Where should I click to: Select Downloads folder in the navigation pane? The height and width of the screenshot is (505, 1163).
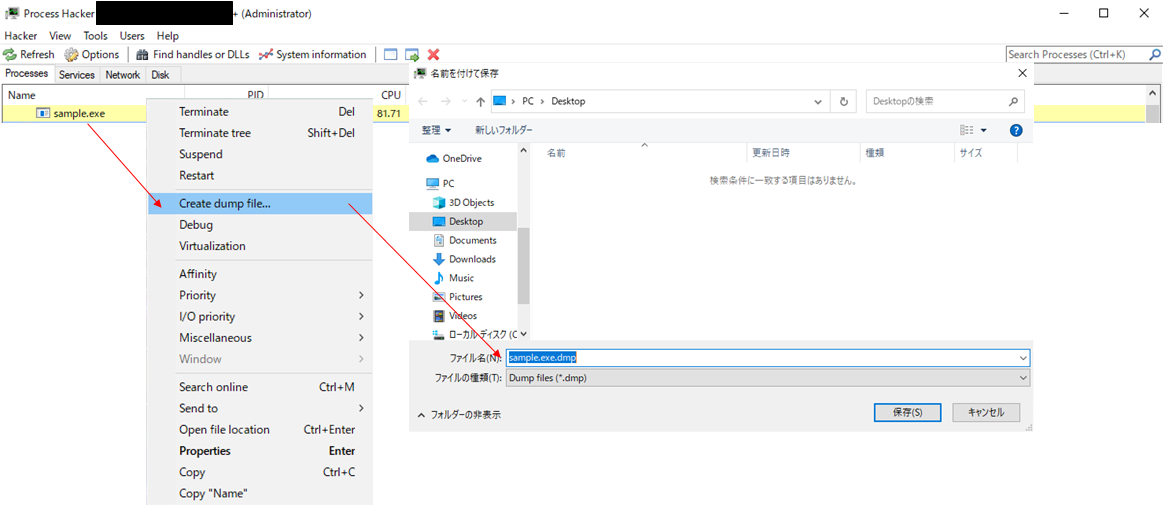pyautogui.click(x=471, y=259)
